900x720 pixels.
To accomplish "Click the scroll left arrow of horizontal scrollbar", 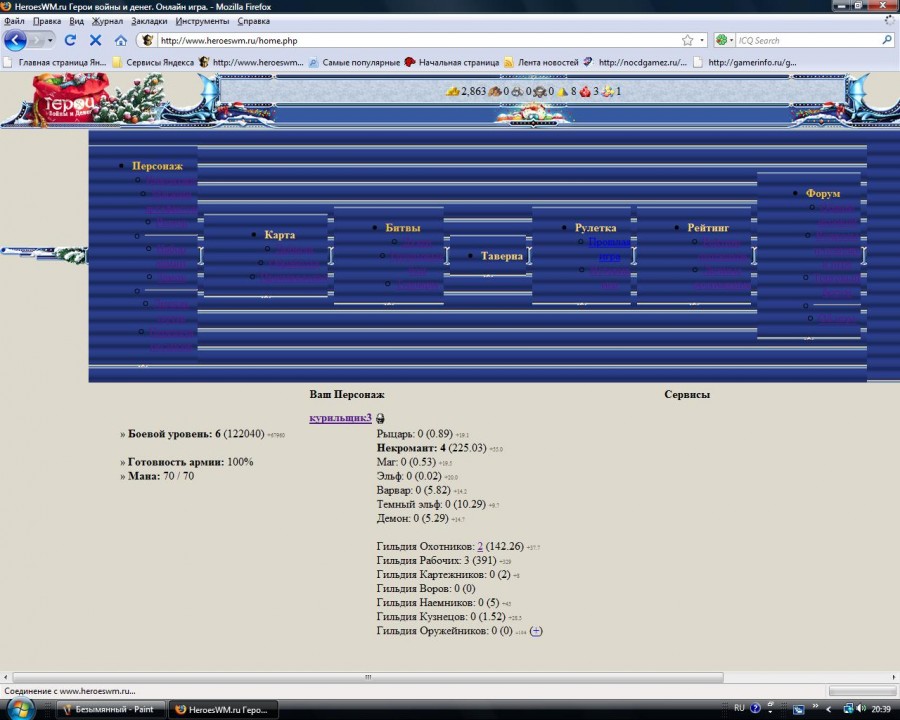I will click(x=6, y=677).
